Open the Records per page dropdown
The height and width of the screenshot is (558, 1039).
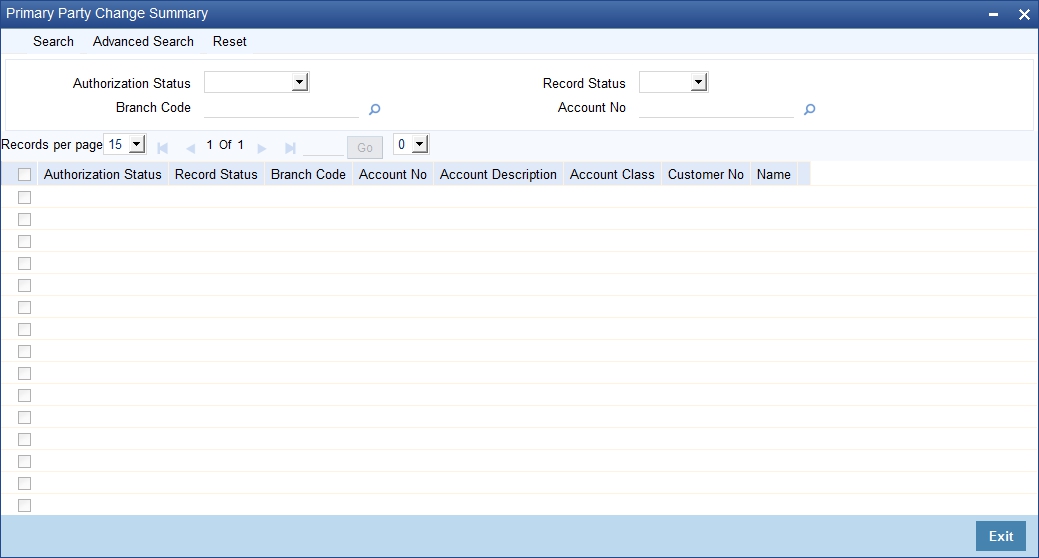pyautogui.click(x=125, y=144)
